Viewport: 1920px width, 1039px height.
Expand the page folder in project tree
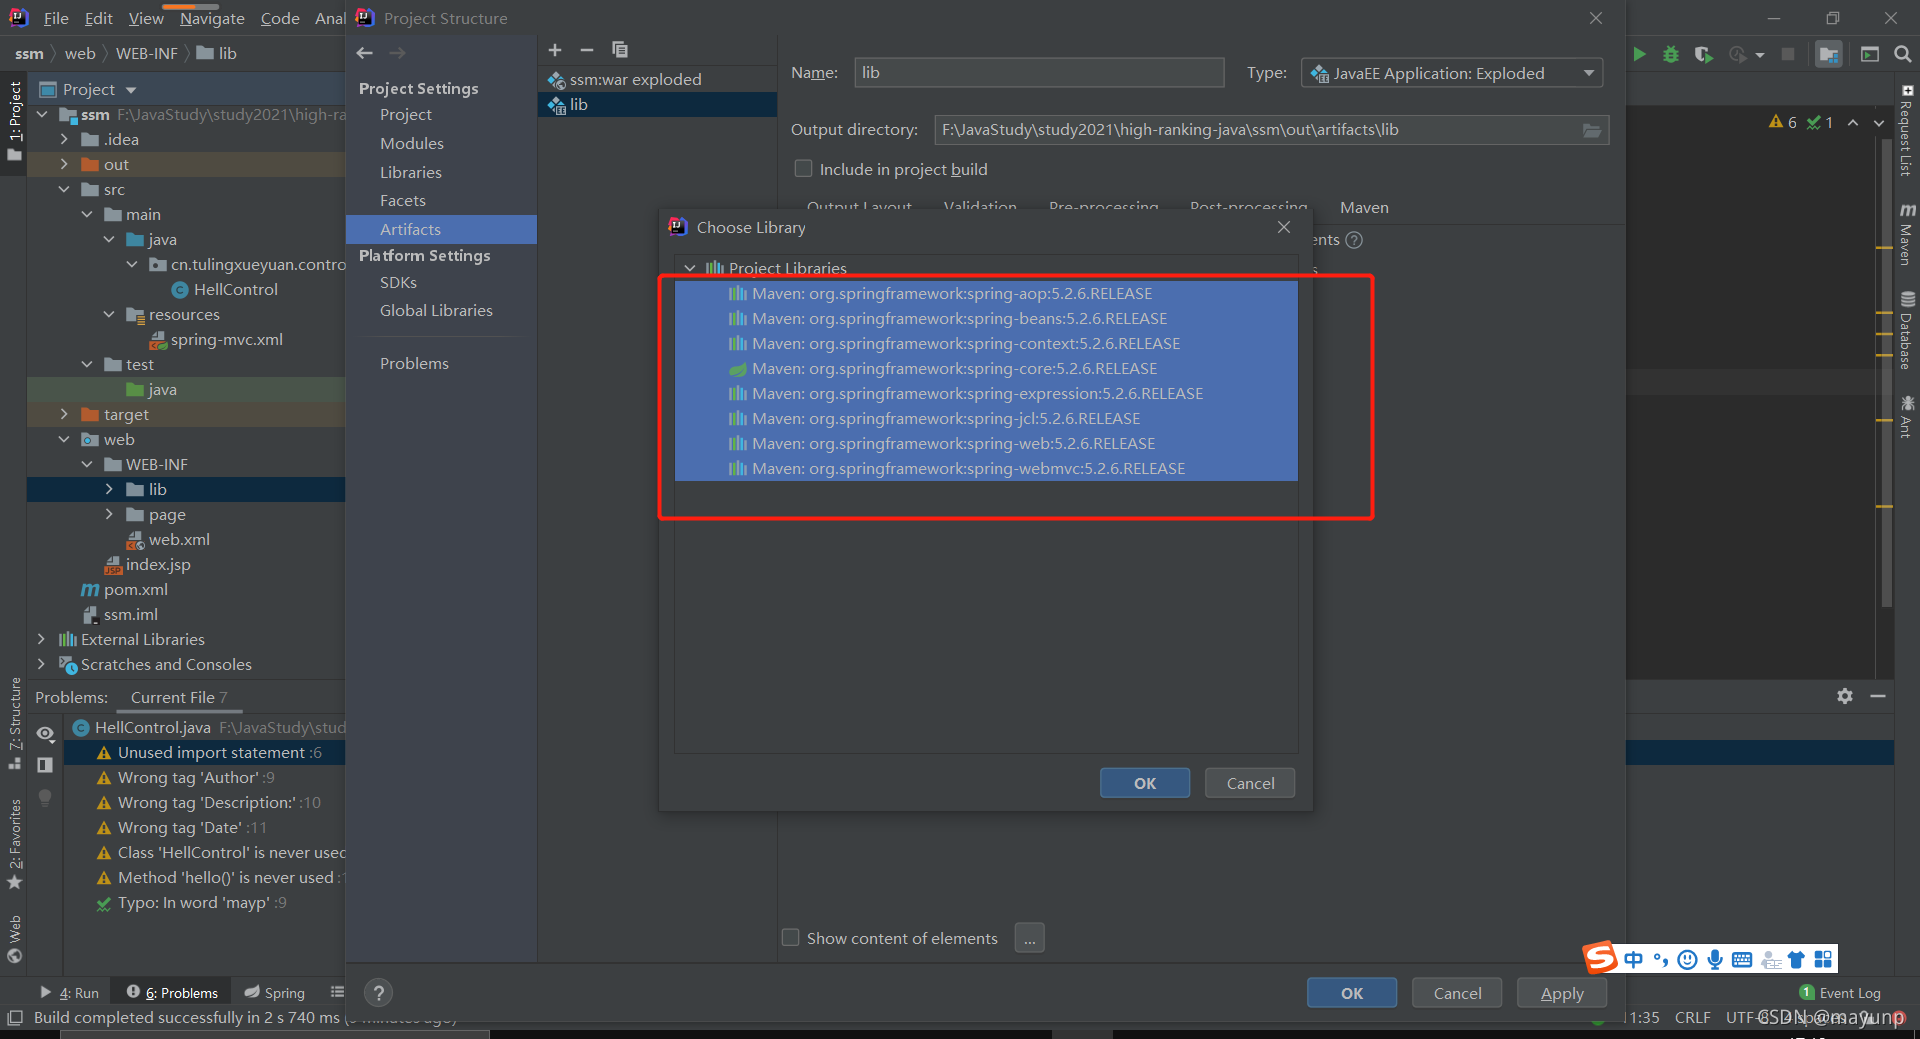[109, 514]
